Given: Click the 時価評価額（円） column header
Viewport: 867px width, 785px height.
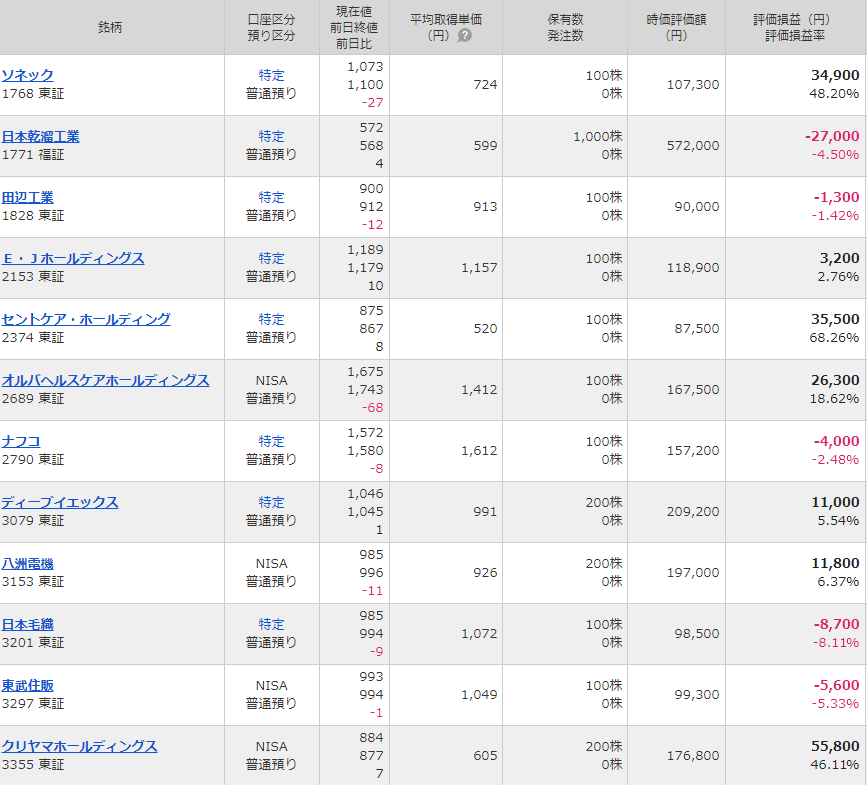Looking at the screenshot, I should (x=676, y=28).
